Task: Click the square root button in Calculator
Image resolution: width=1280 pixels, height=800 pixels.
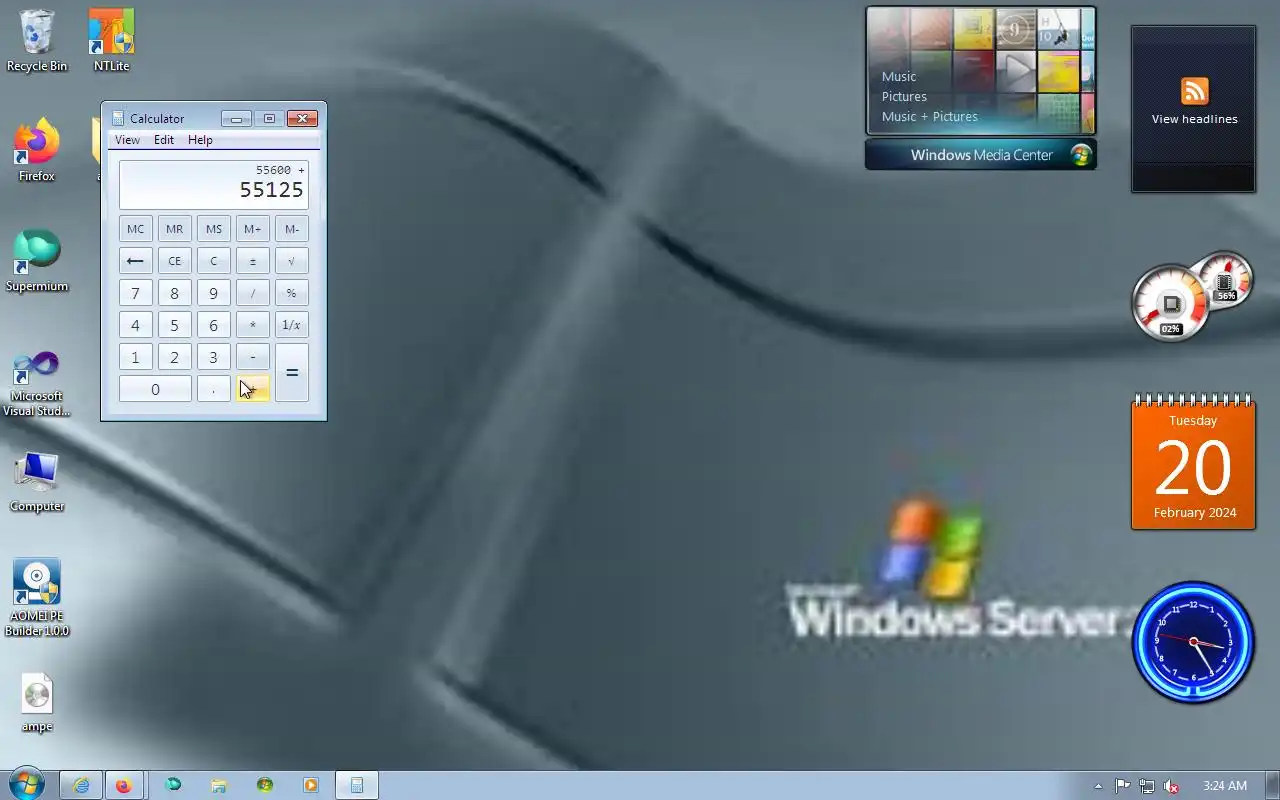Action: pos(291,261)
